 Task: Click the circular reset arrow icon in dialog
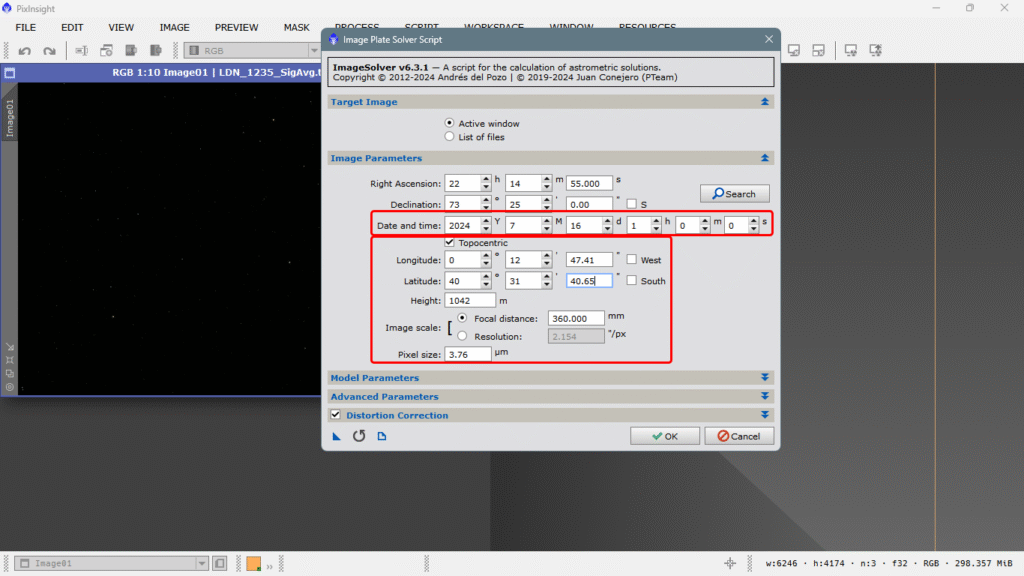coord(359,436)
